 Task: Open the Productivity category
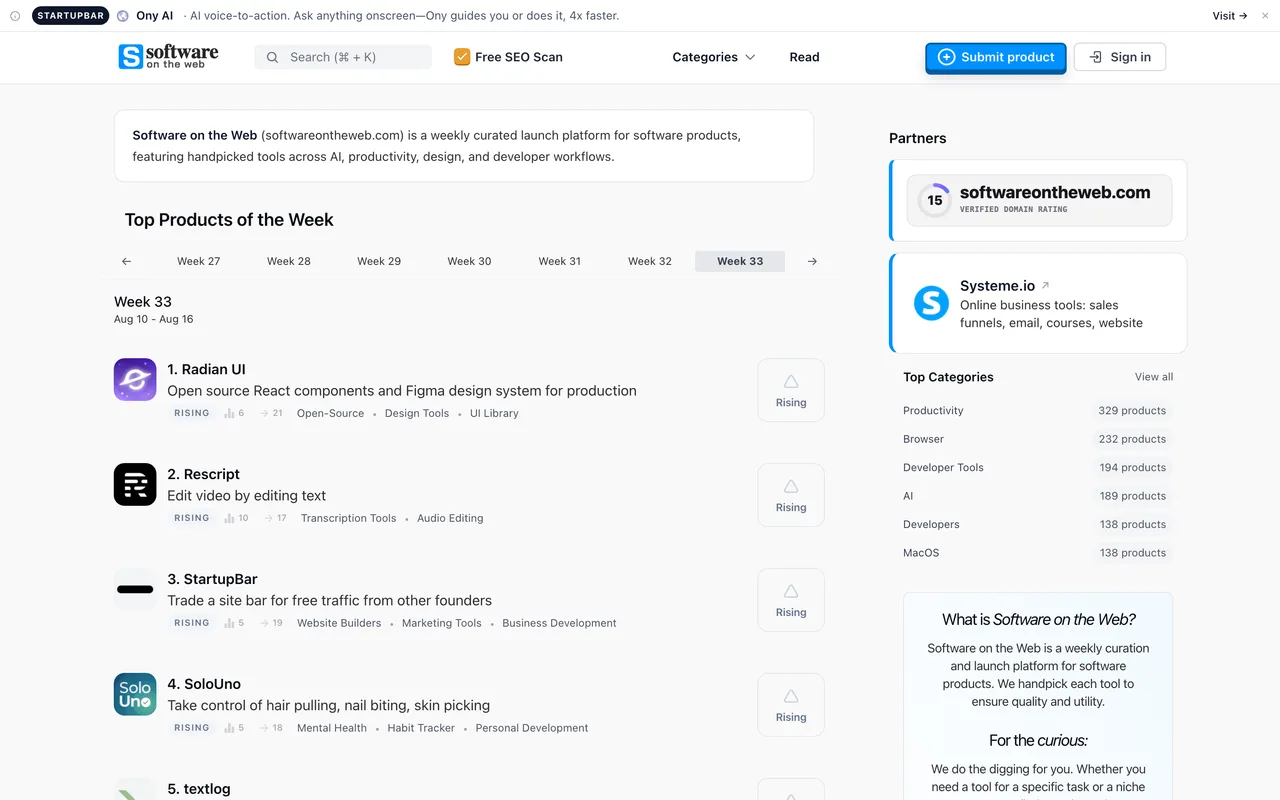(x=933, y=411)
